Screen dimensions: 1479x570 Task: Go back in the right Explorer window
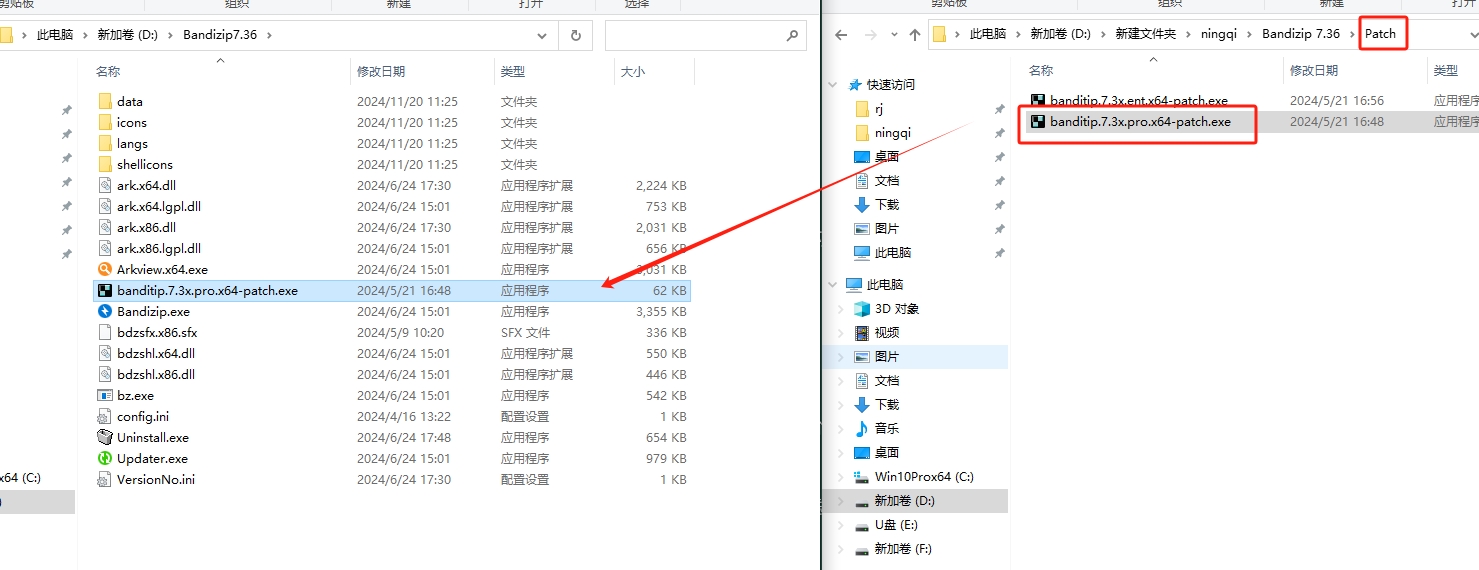click(x=841, y=35)
